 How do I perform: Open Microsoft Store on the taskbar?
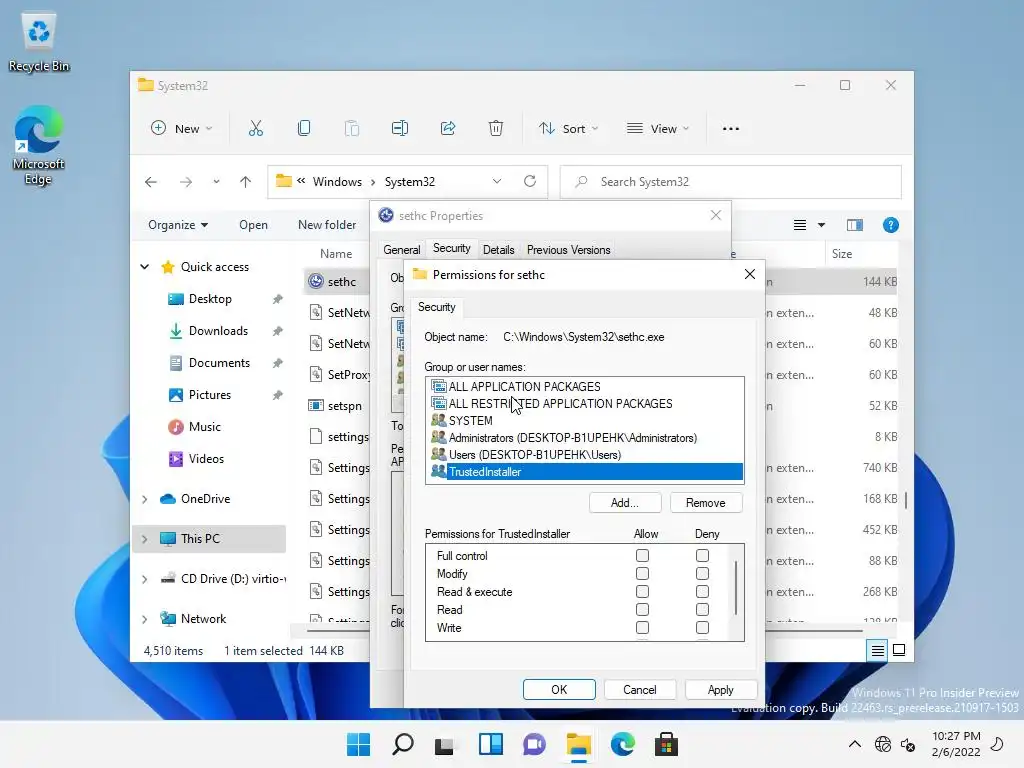[666, 744]
